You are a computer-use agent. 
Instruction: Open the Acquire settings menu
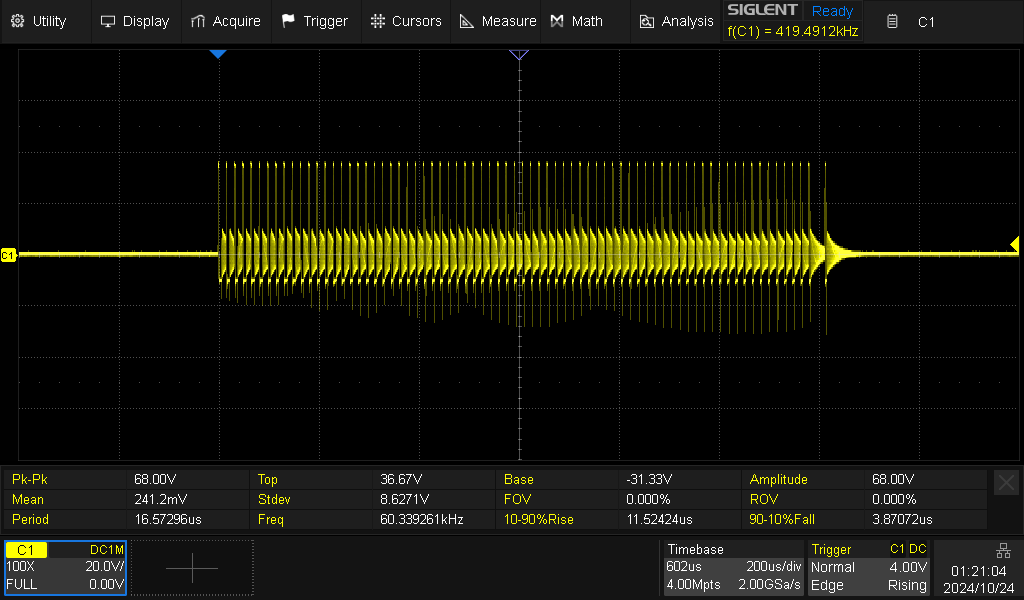(225, 21)
